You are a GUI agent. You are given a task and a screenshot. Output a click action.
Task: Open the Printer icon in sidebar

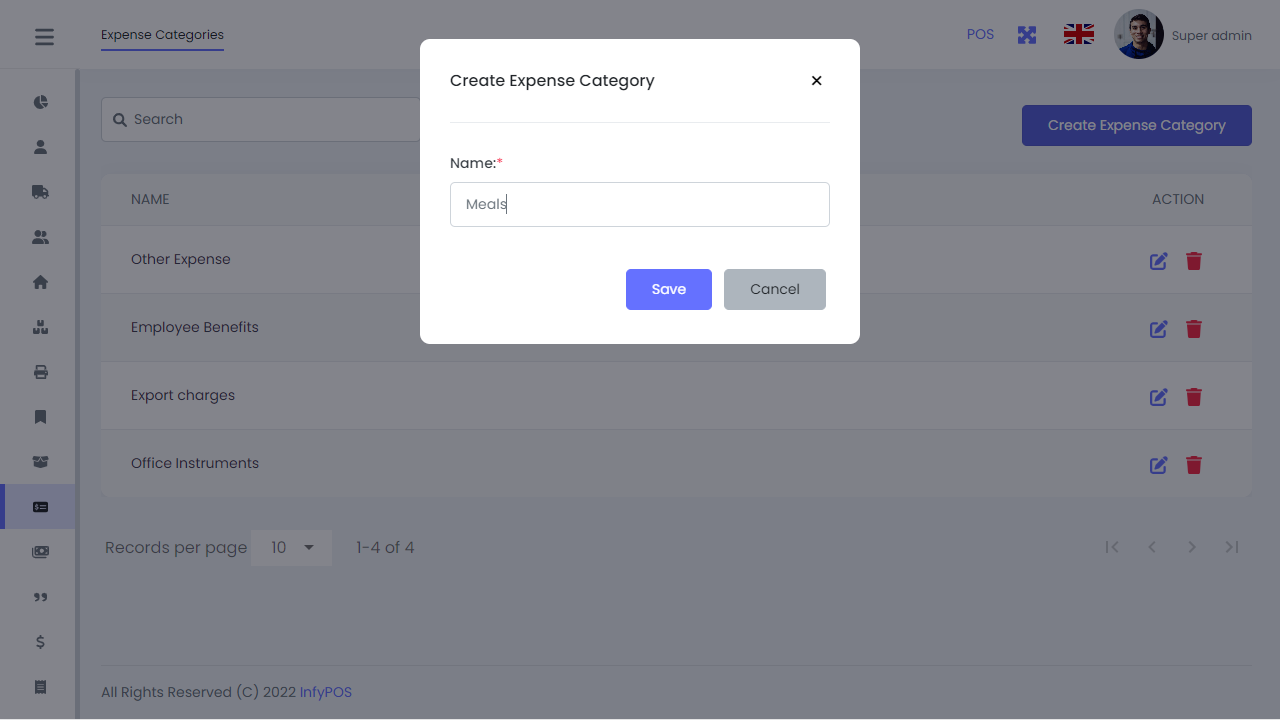point(40,371)
